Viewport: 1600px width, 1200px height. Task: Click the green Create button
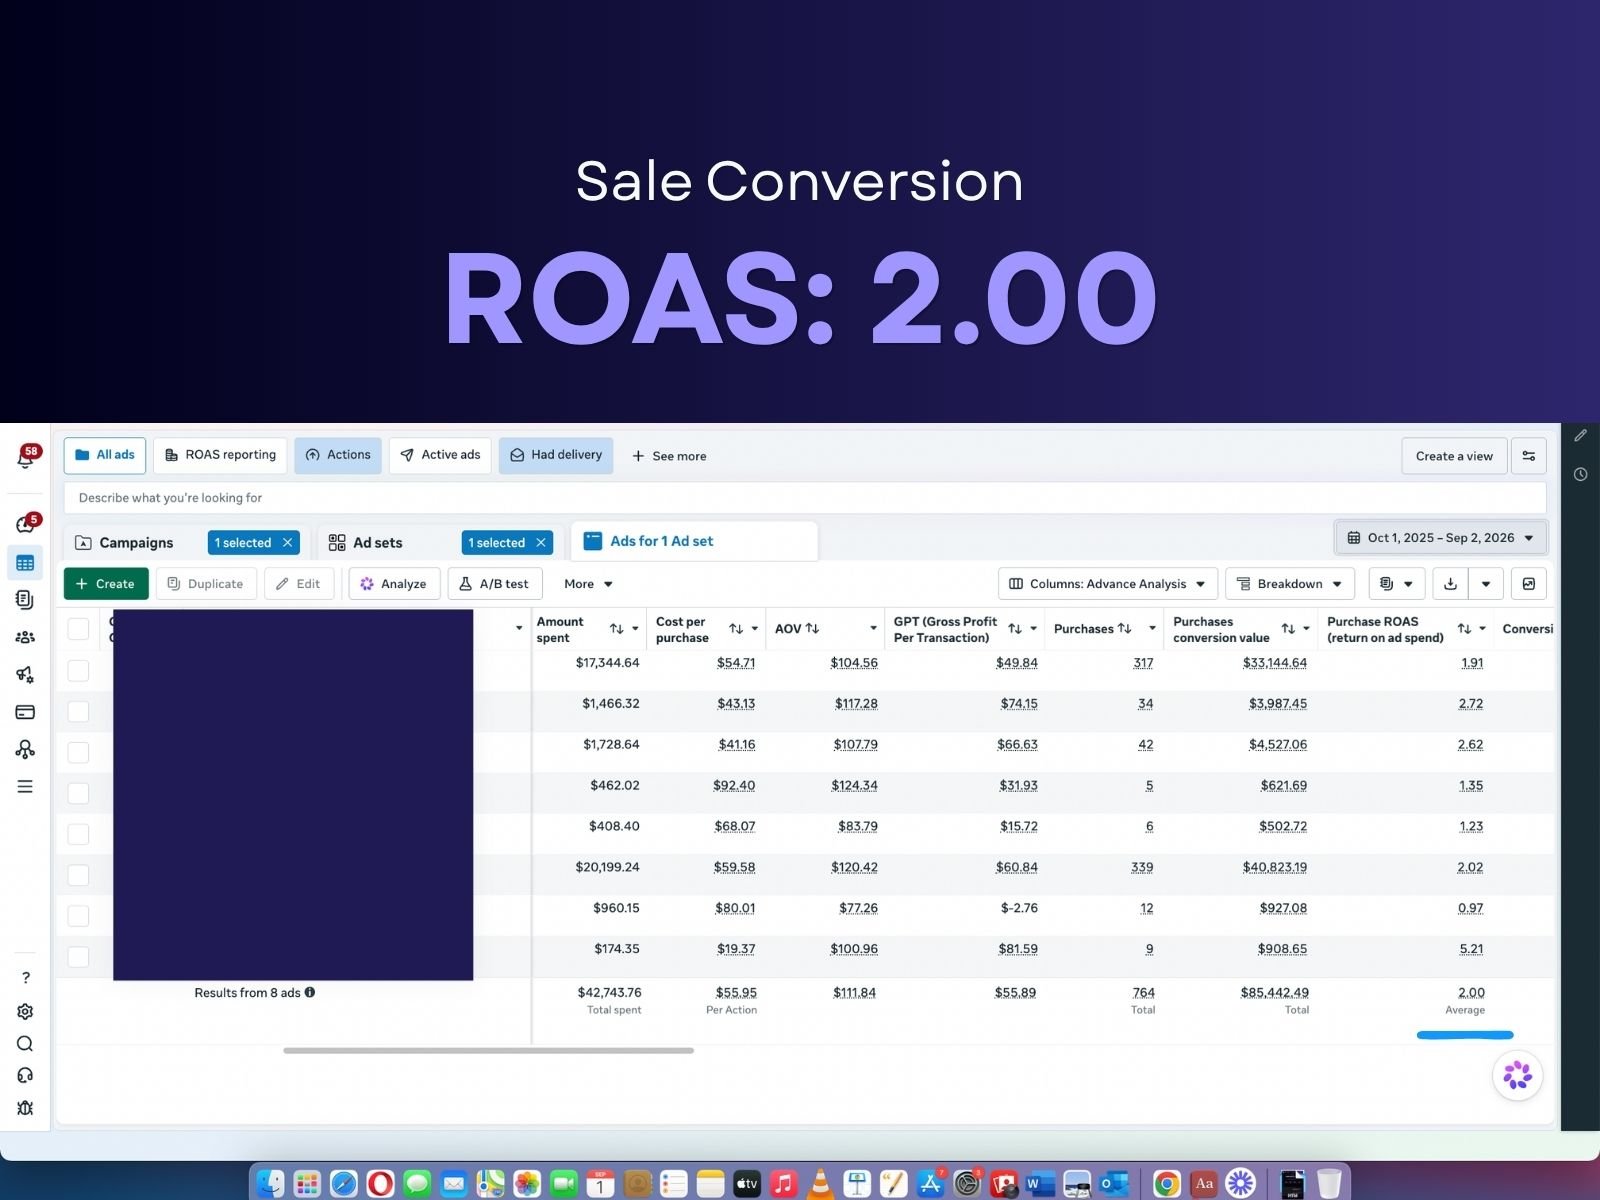tap(106, 584)
